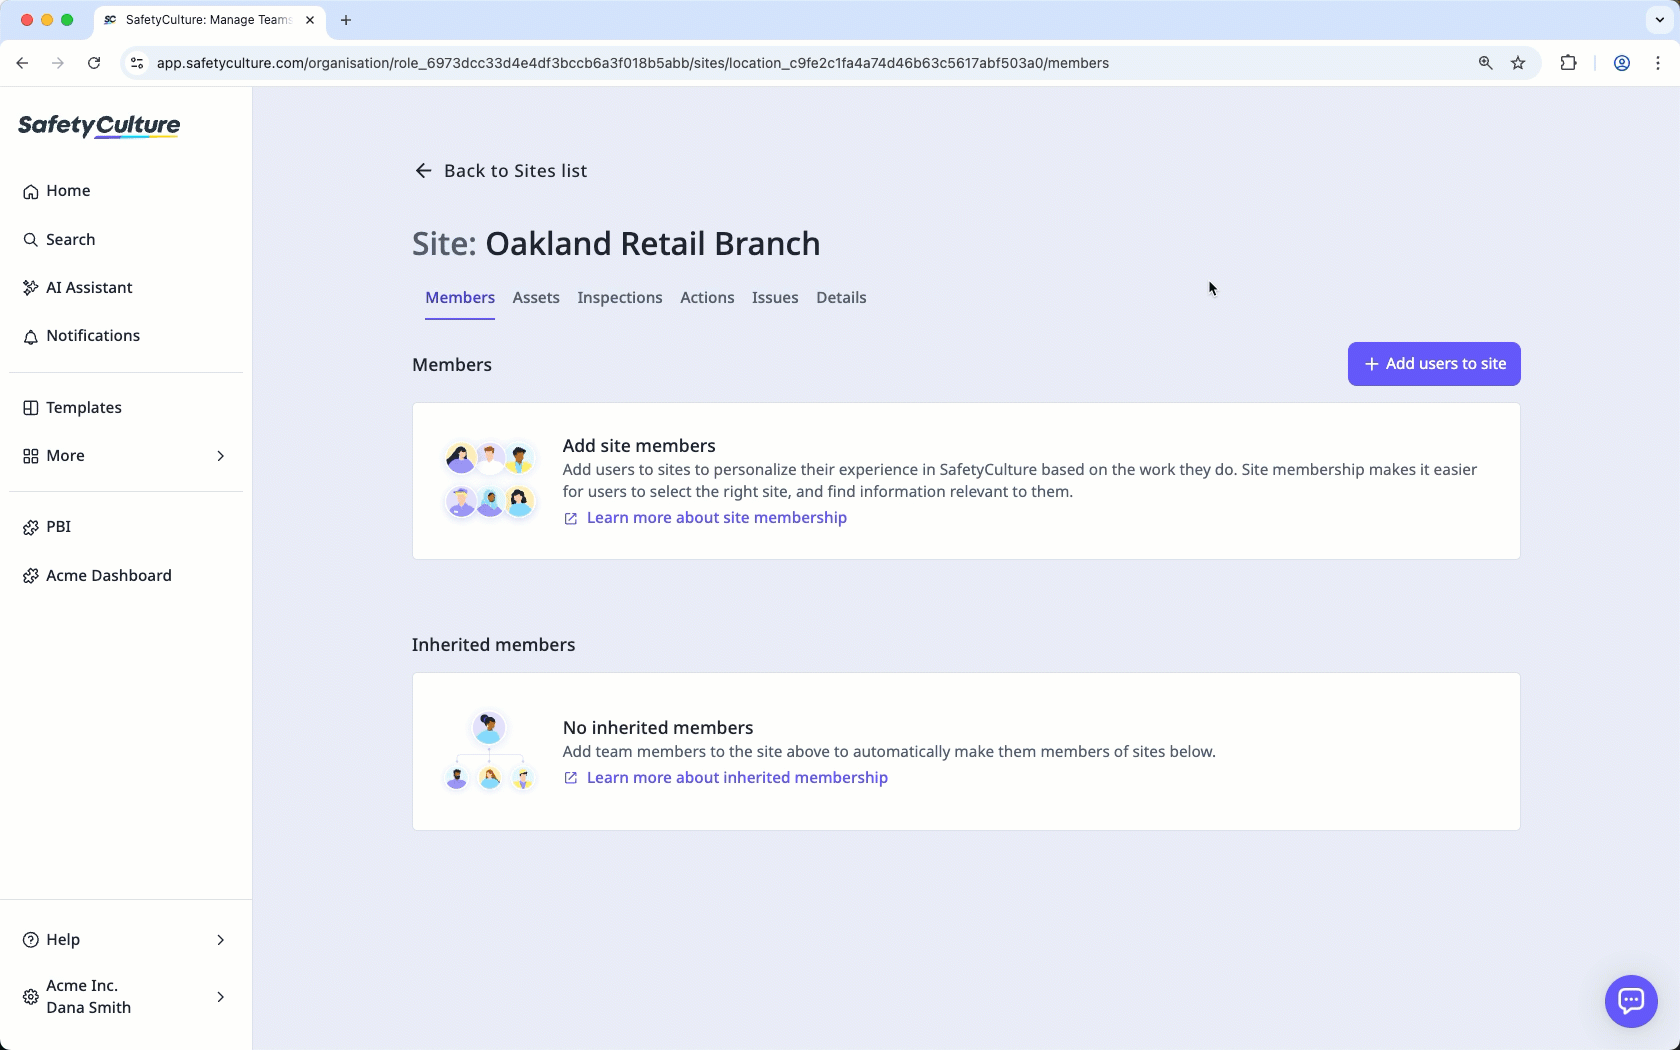Image resolution: width=1680 pixels, height=1050 pixels.
Task: Click the Help question mark icon
Action: (31, 940)
